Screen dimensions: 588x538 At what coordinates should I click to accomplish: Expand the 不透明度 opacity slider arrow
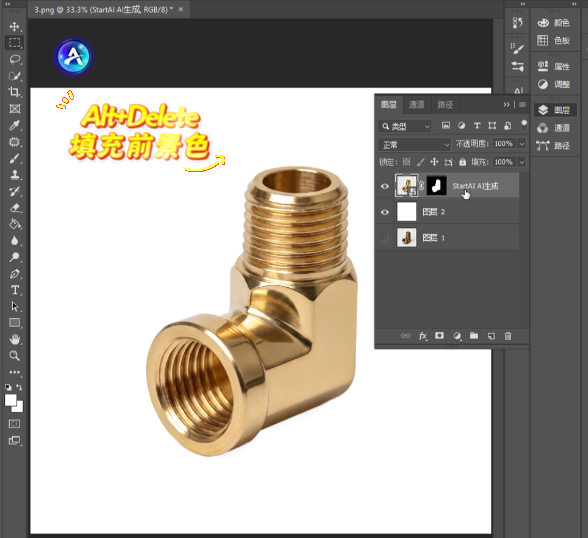point(522,144)
